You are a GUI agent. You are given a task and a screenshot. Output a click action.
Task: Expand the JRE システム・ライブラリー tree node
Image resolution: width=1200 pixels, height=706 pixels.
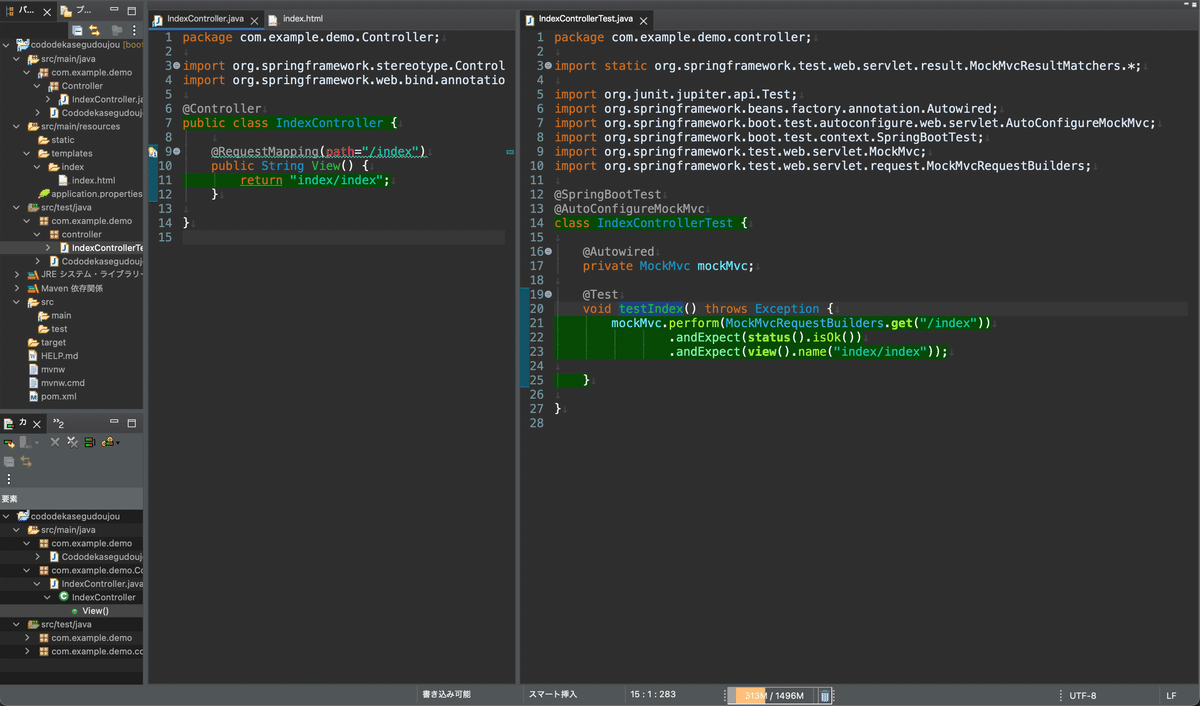tap(17, 274)
